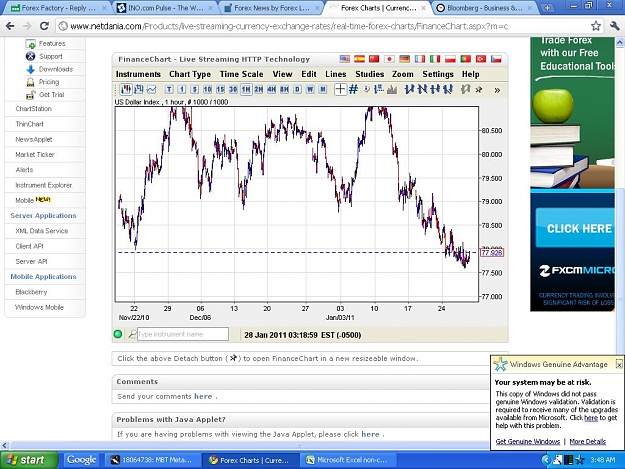Open the chart Help menu
The height and width of the screenshot is (469, 625).
(471, 74)
